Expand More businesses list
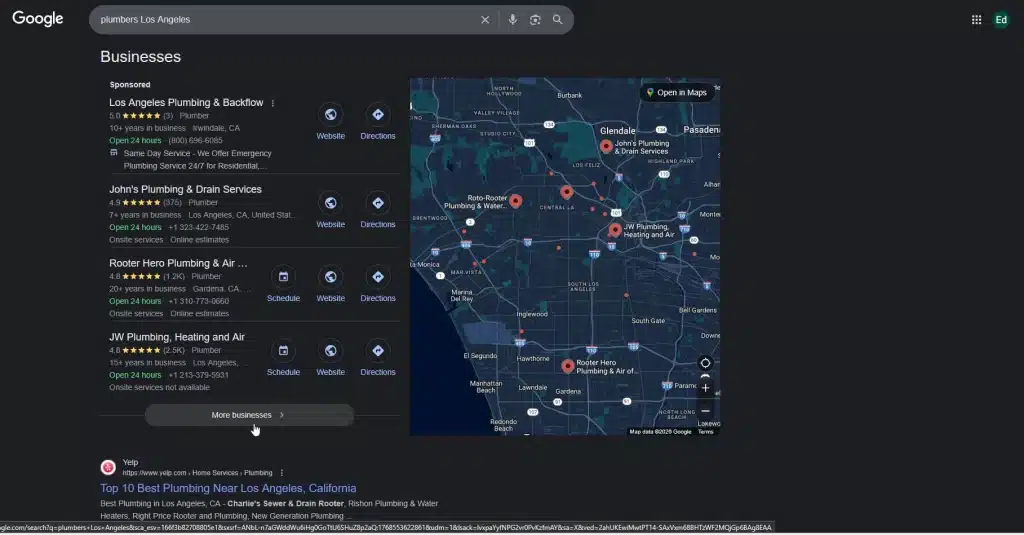This screenshot has width=1024, height=535. pos(249,415)
